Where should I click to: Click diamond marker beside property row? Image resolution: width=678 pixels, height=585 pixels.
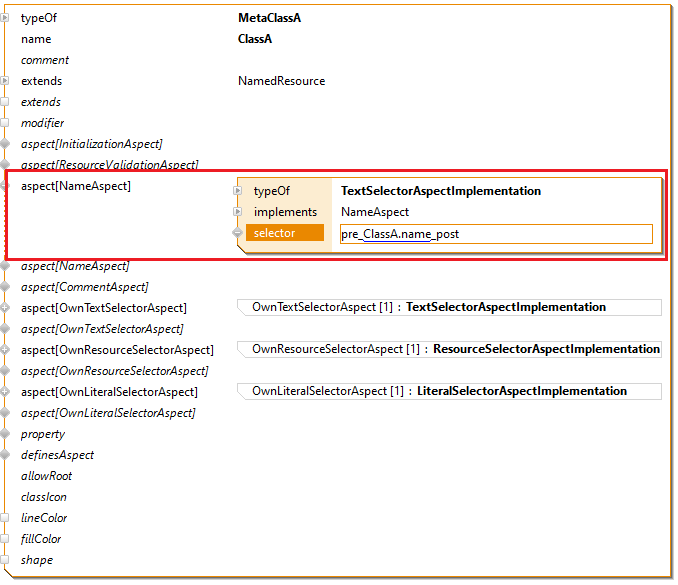[x=5, y=434]
